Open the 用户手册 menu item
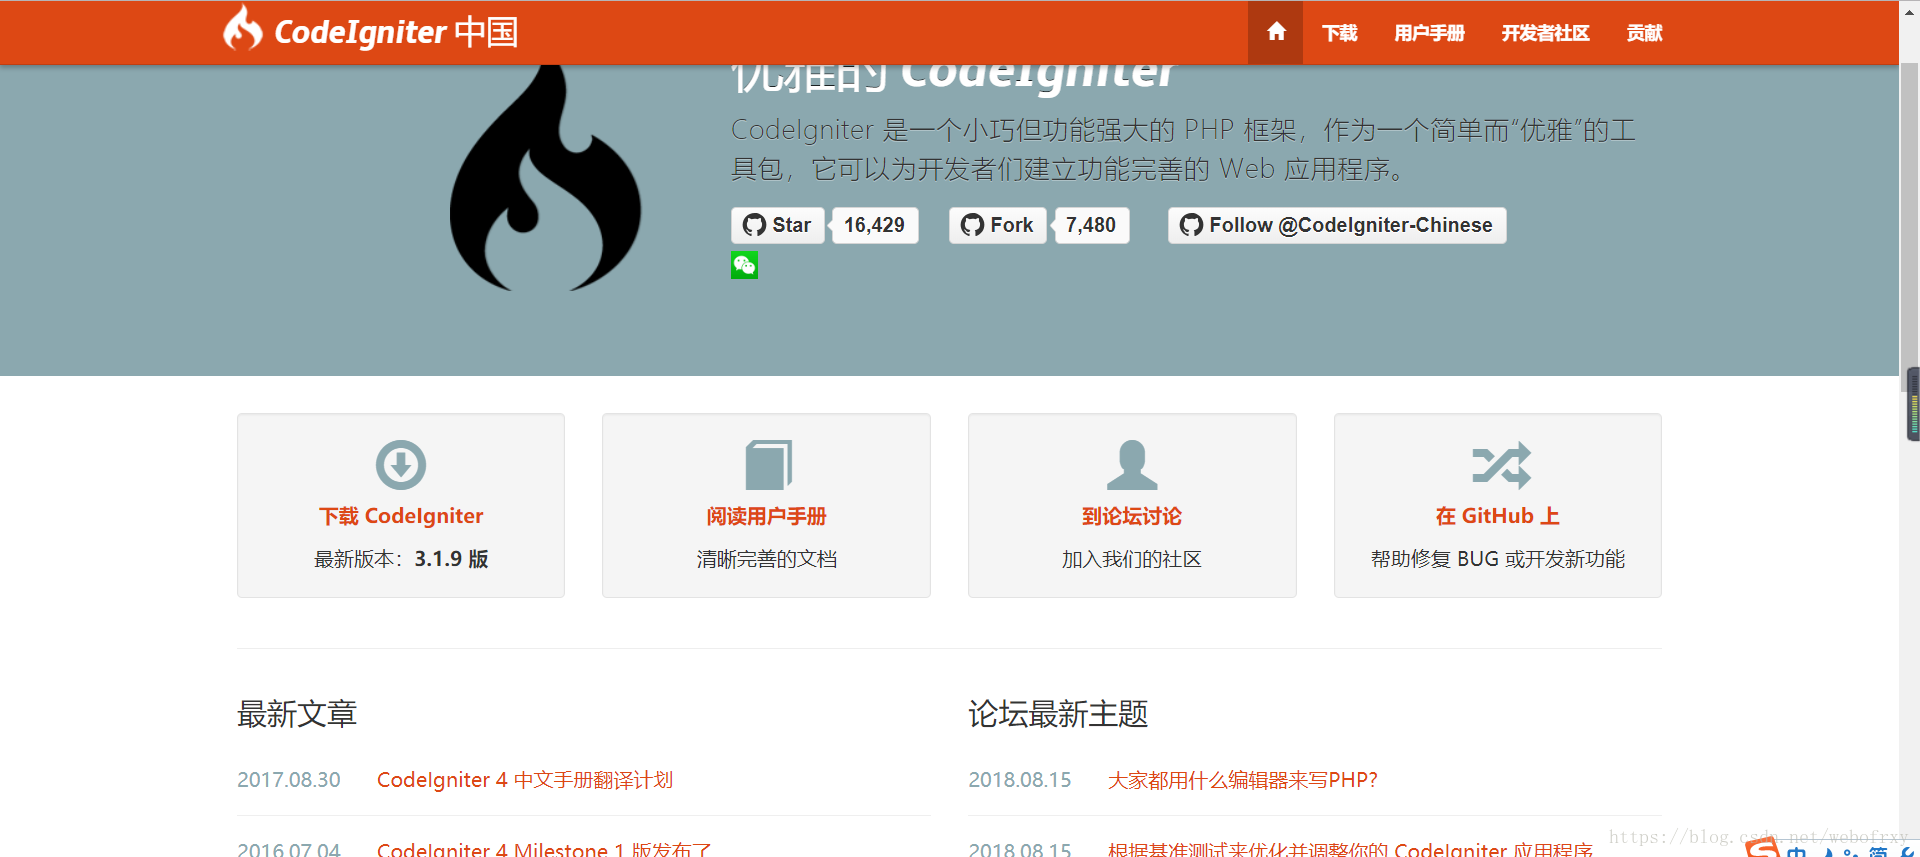 click(x=1430, y=33)
